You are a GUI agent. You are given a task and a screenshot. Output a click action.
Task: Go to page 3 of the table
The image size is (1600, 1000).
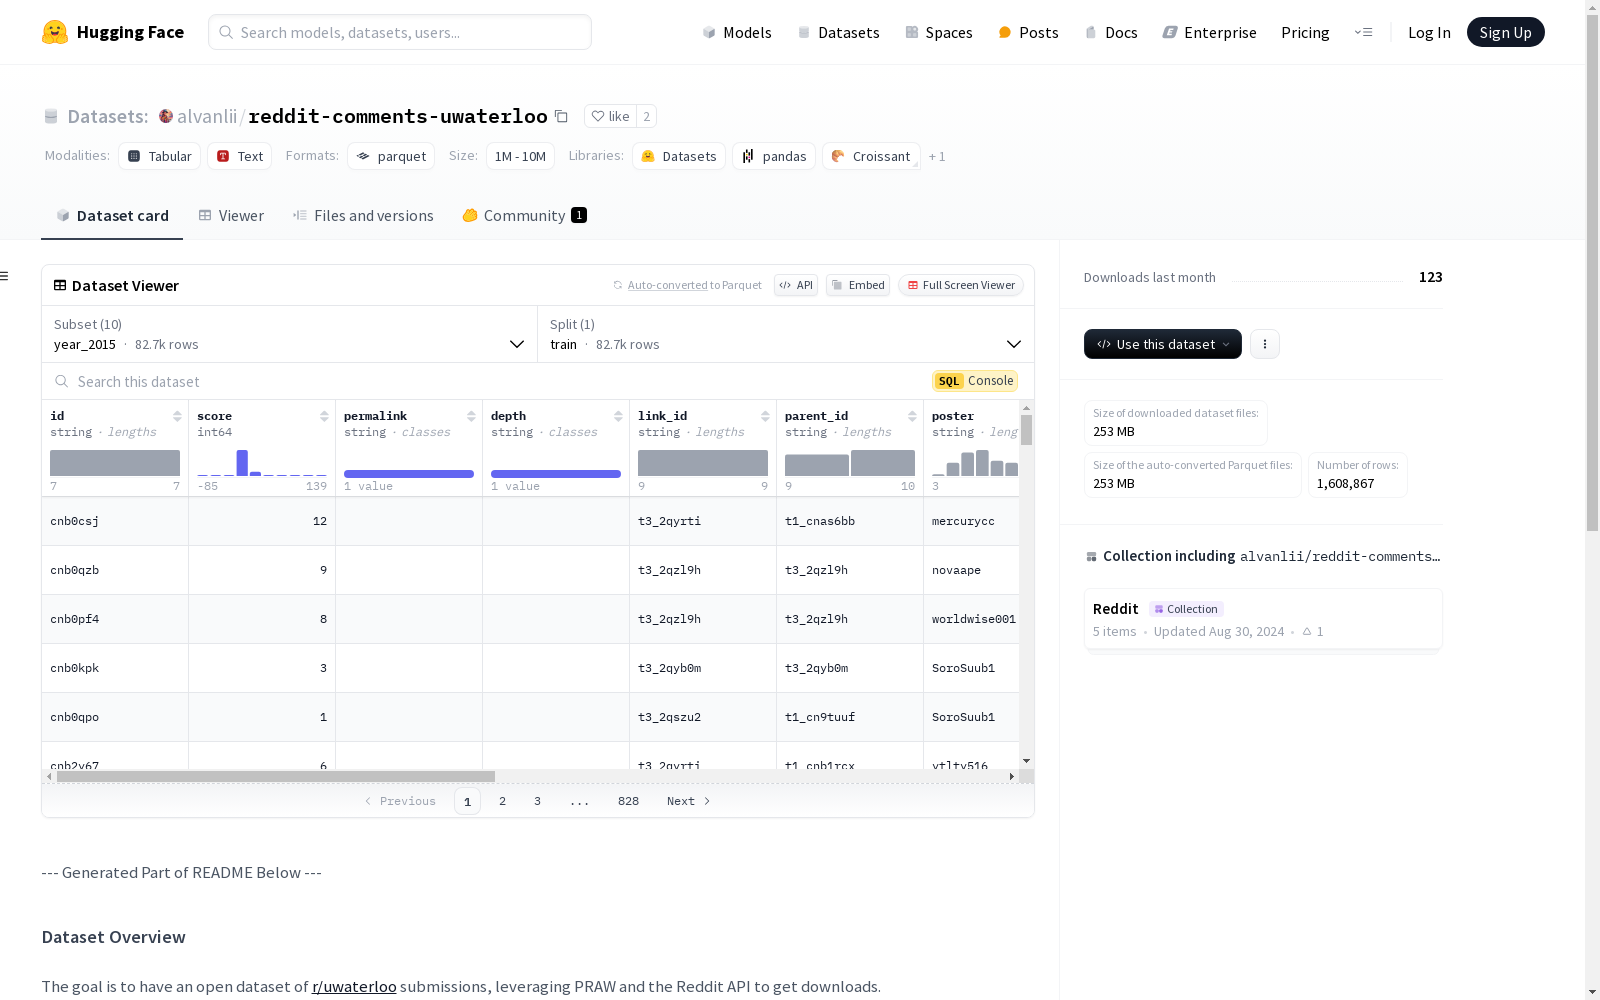pos(537,801)
